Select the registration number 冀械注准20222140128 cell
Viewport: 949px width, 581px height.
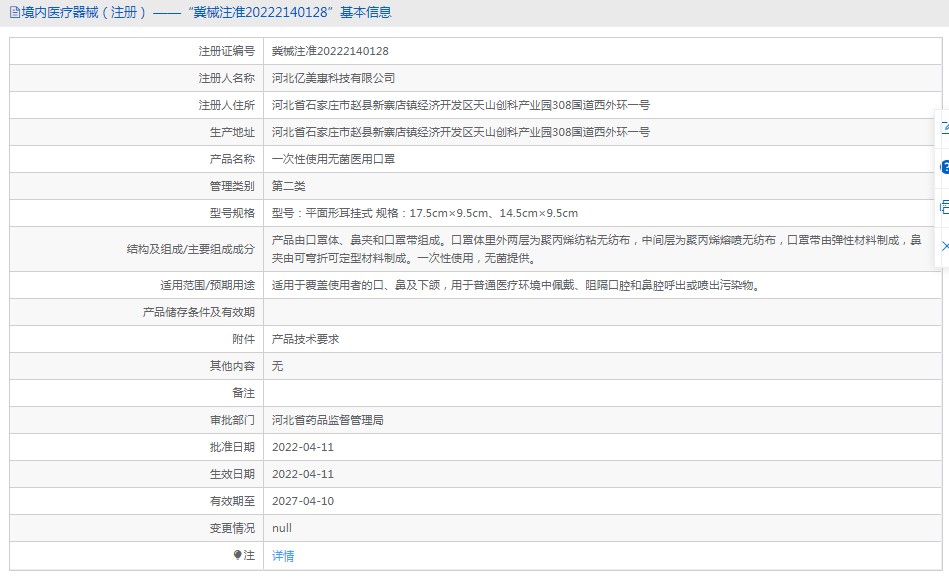coord(330,51)
